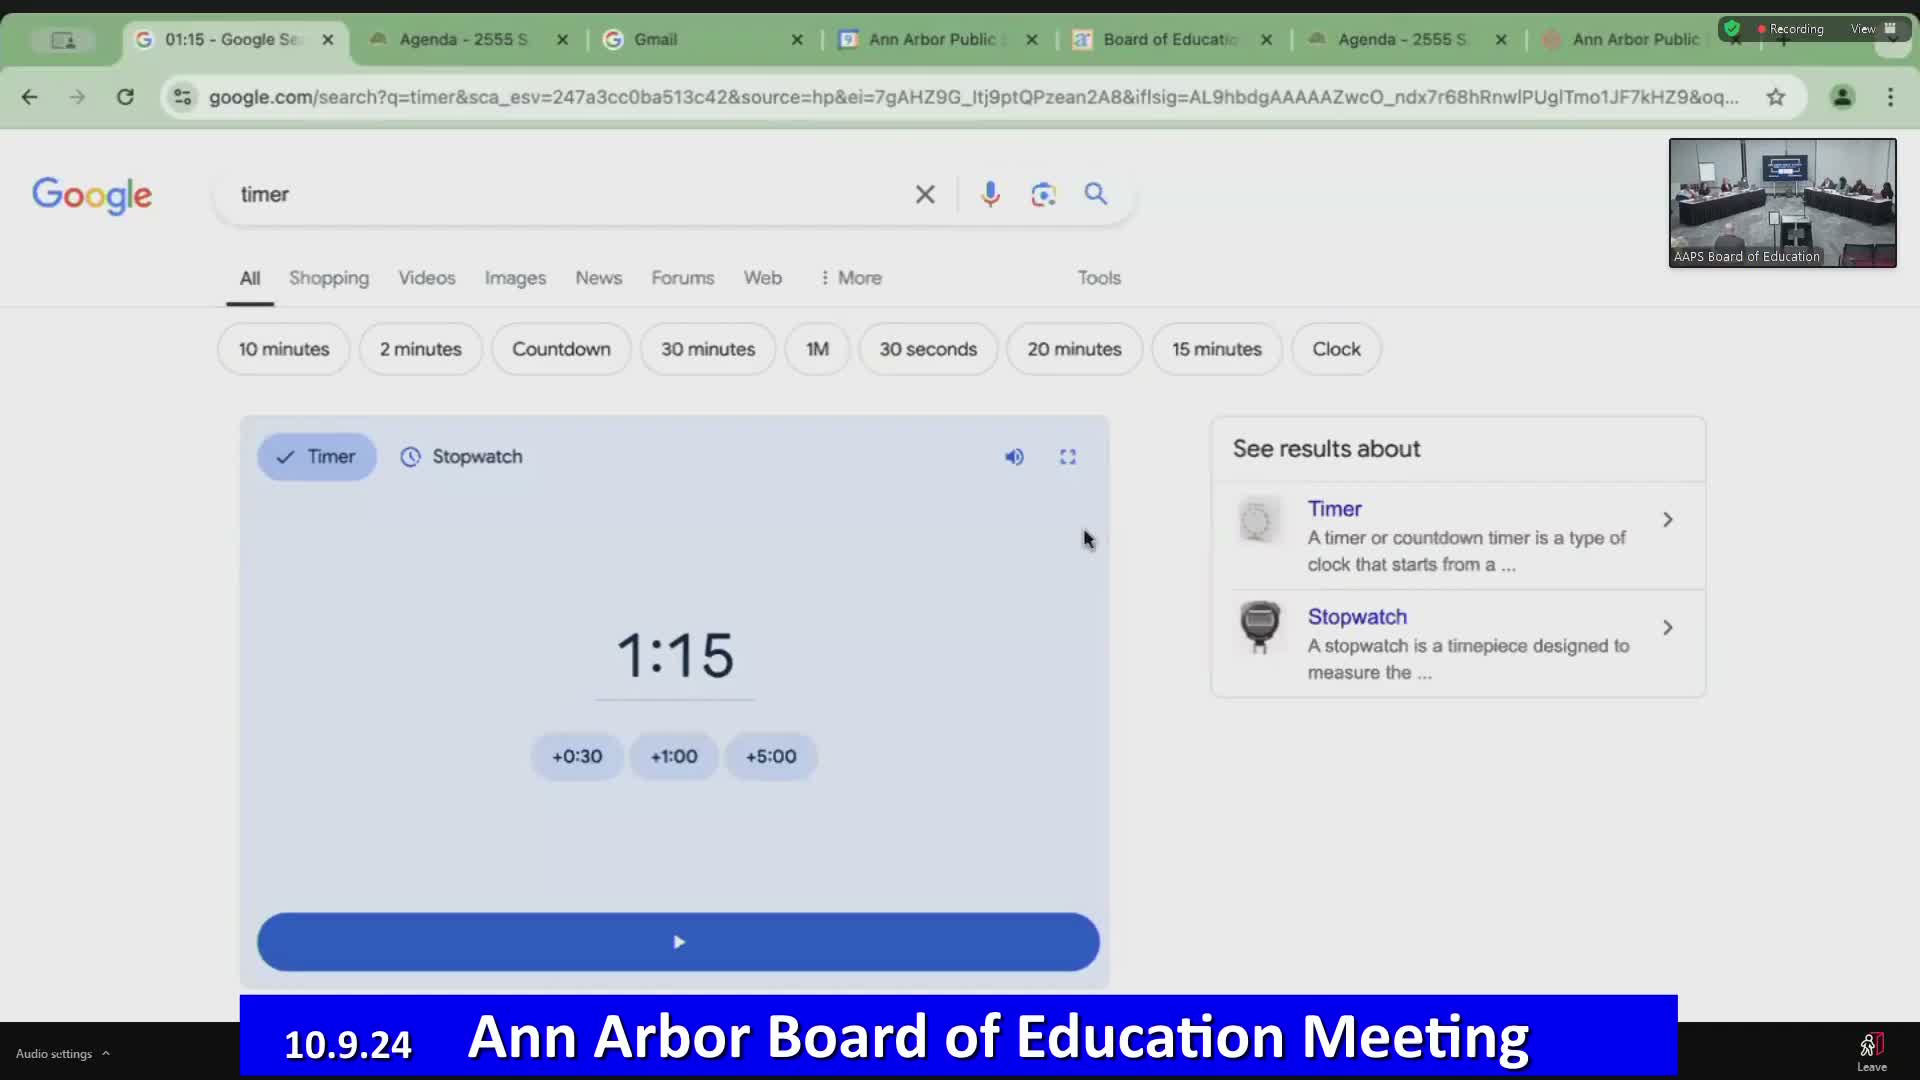Click the magnifying glass search icon
Viewport: 1920px width, 1080px height.
pyautogui.click(x=1096, y=194)
